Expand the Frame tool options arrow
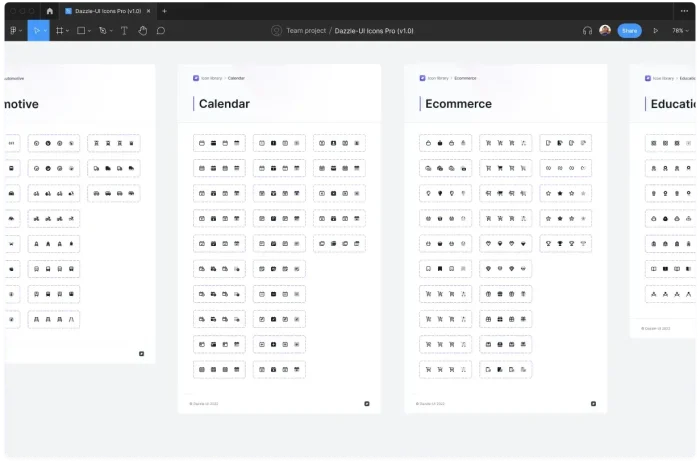Screen dimensions: 700x463 [67, 31]
